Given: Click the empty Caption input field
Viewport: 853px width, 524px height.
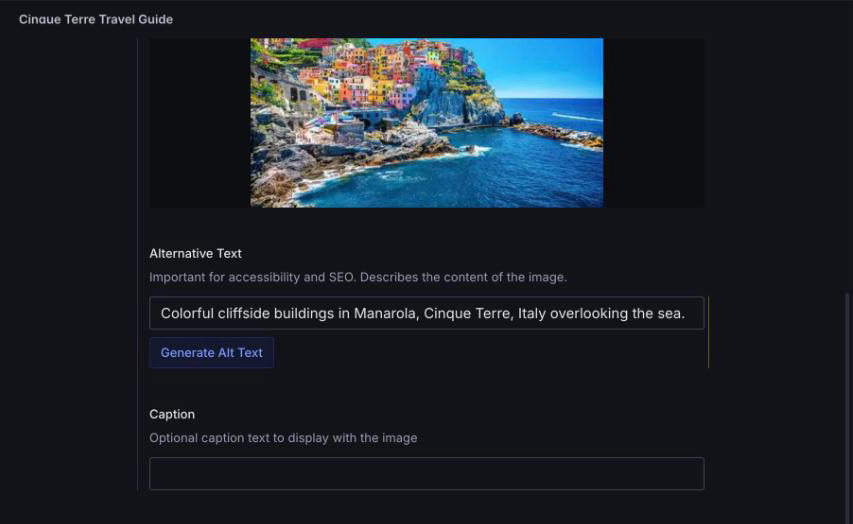Looking at the screenshot, I should point(426,473).
